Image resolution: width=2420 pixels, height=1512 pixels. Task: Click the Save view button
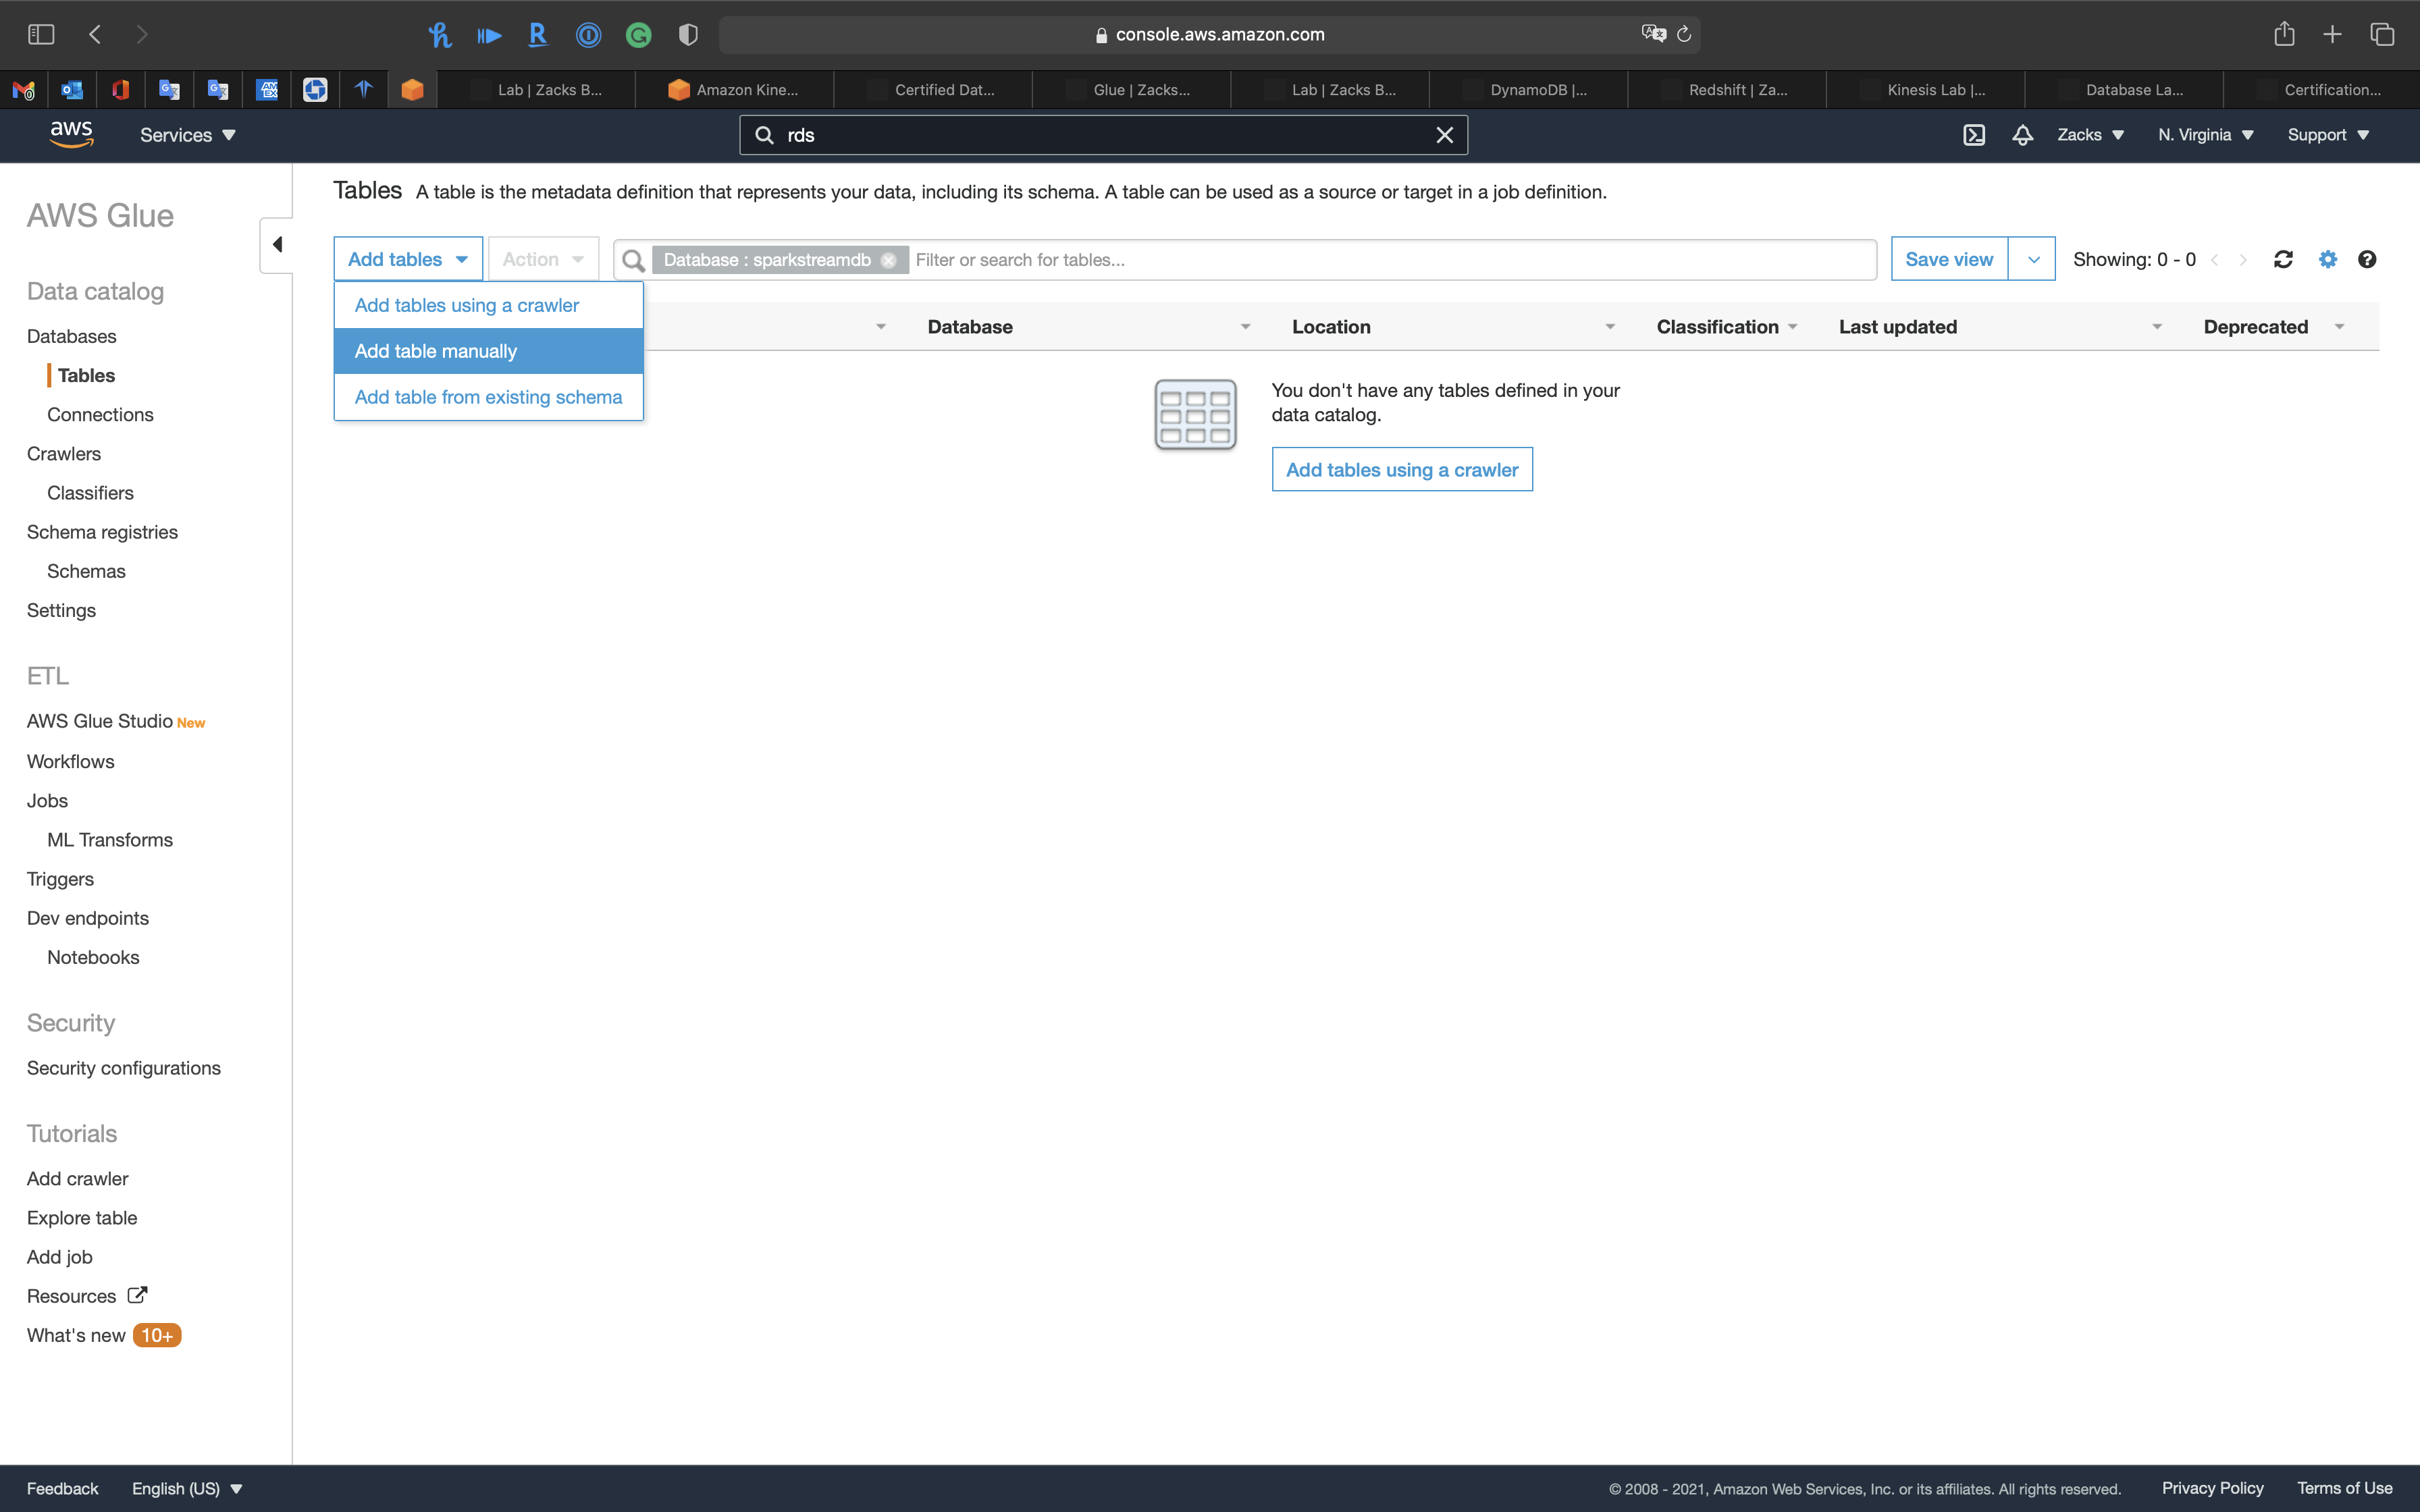point(1948,260)
